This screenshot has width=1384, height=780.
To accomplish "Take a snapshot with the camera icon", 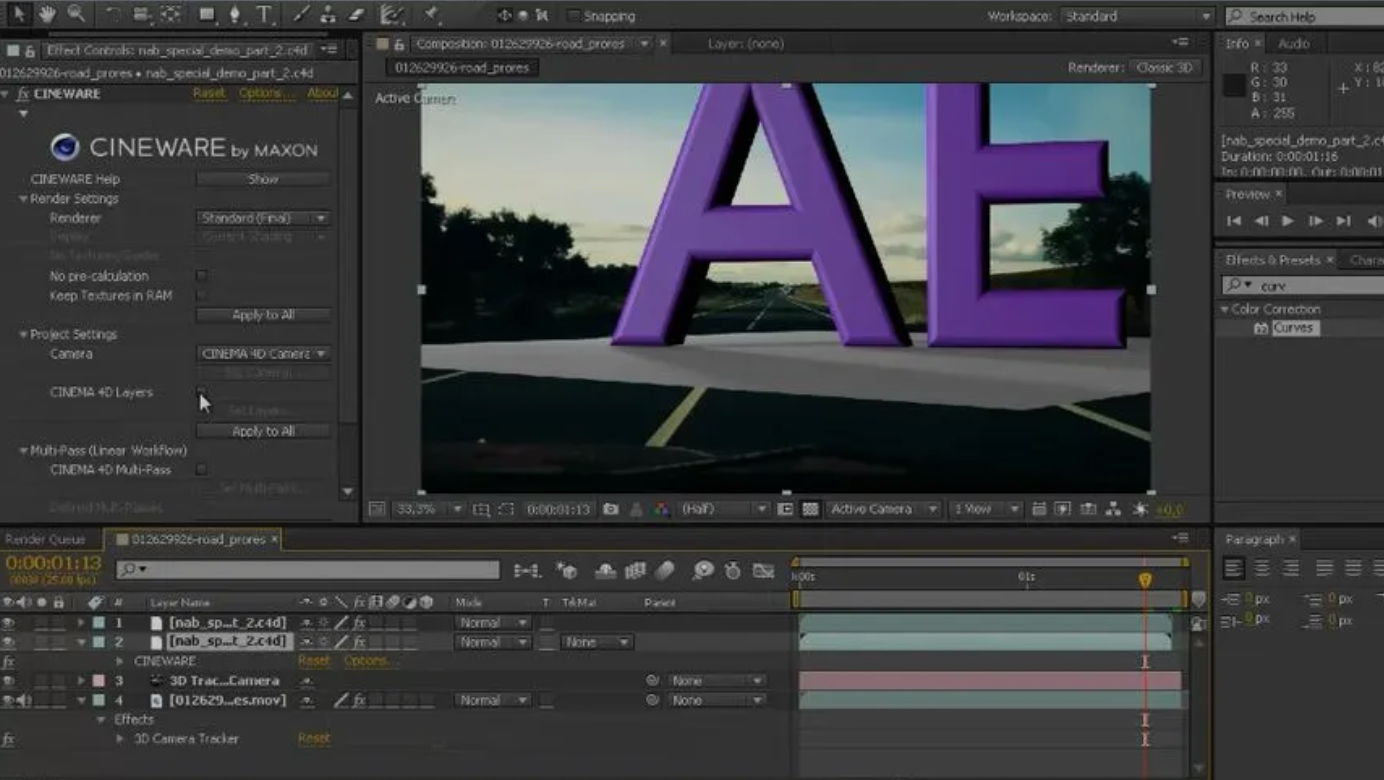I will pyautogui.click(x=610, y=509).
